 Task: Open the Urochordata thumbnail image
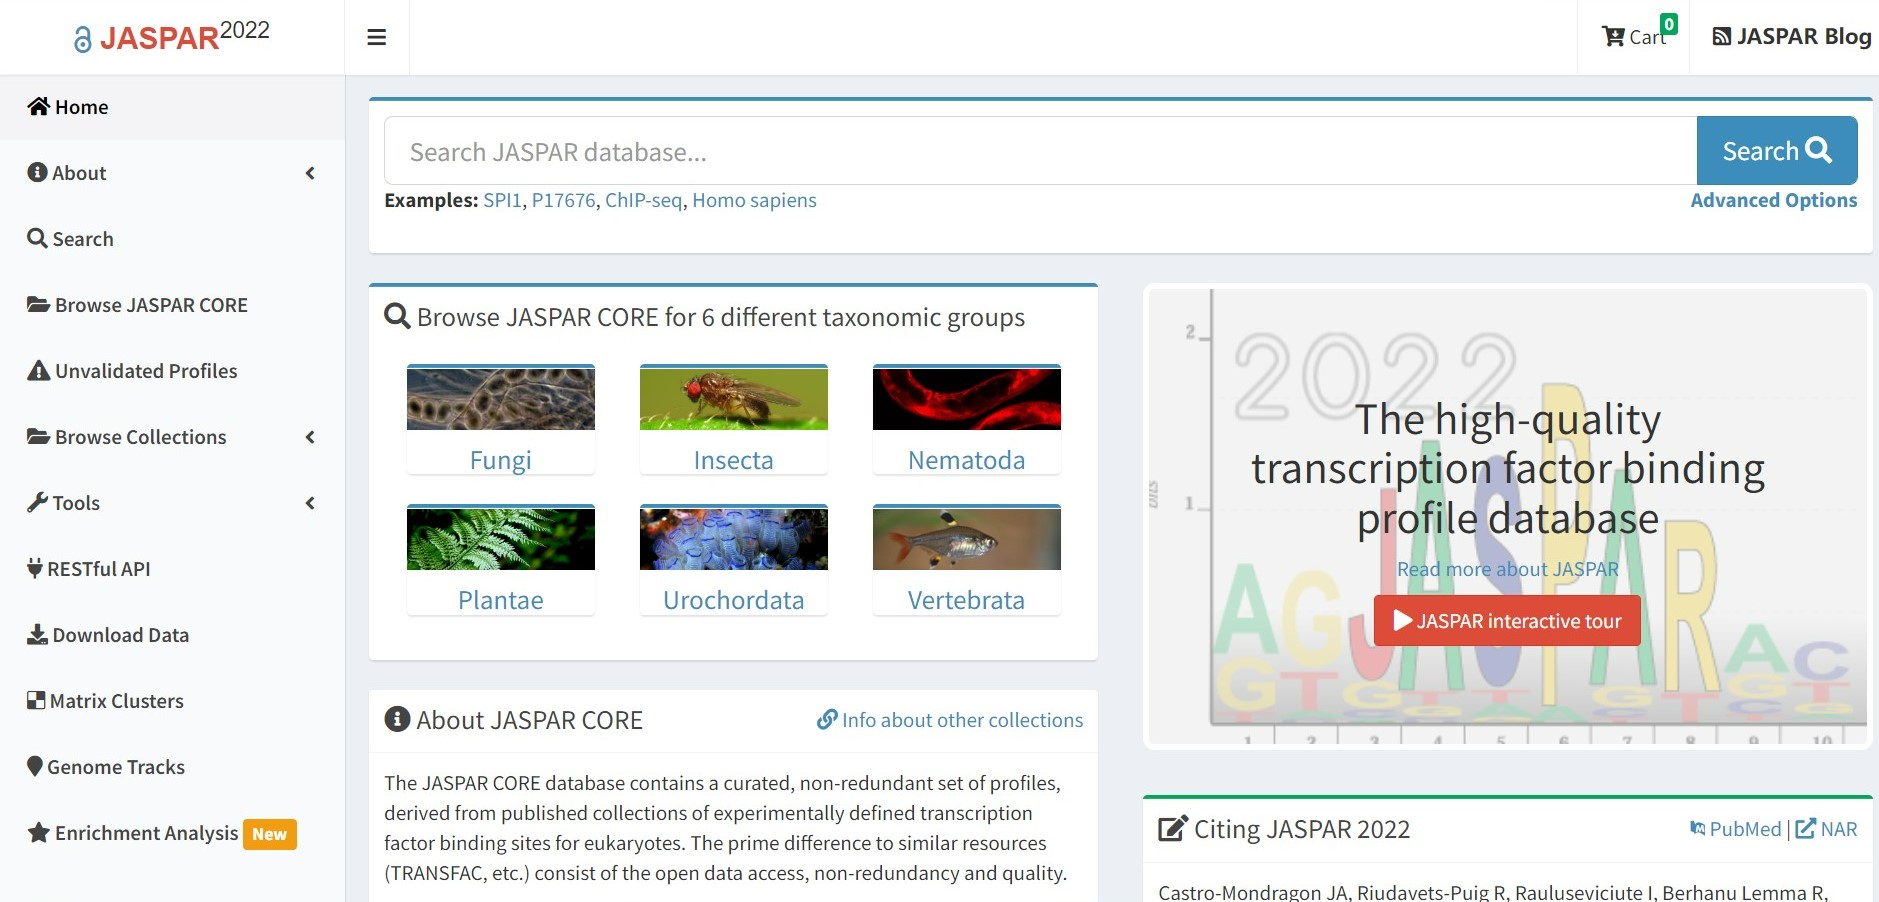[734, 538]
